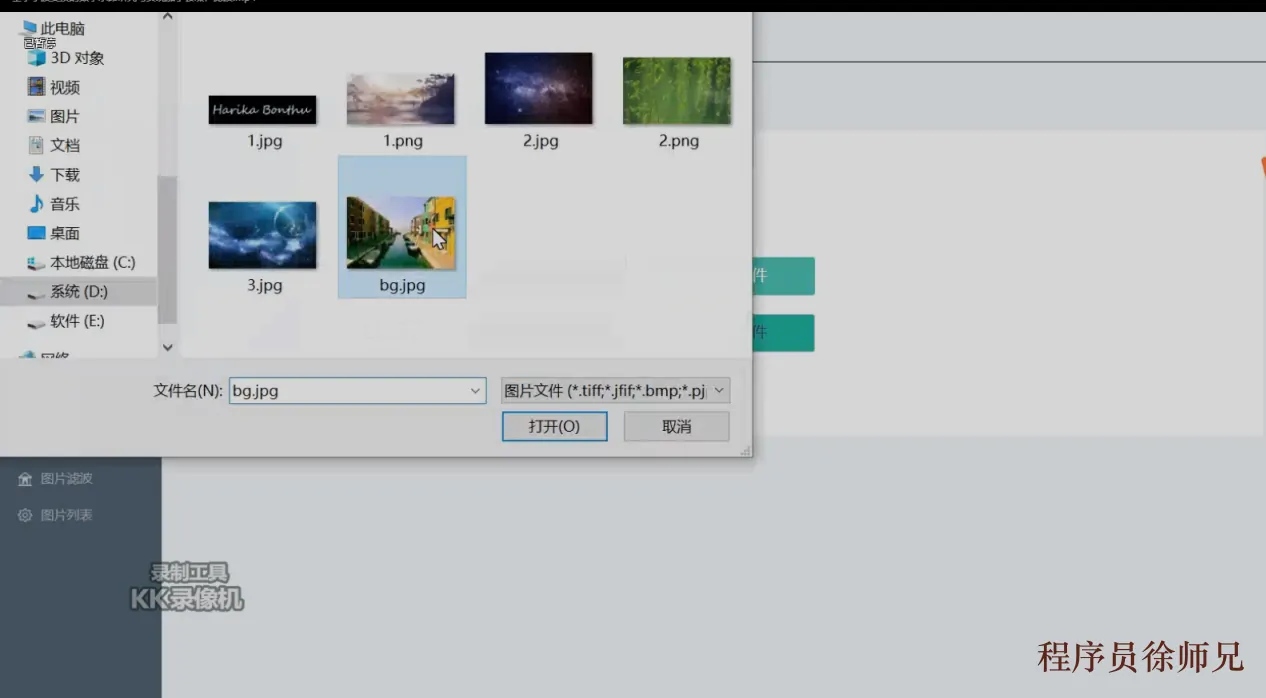Expand the file name history dropdown arrow
Viewport: 1266px width, 698px height.
click(x=476, y=391)
